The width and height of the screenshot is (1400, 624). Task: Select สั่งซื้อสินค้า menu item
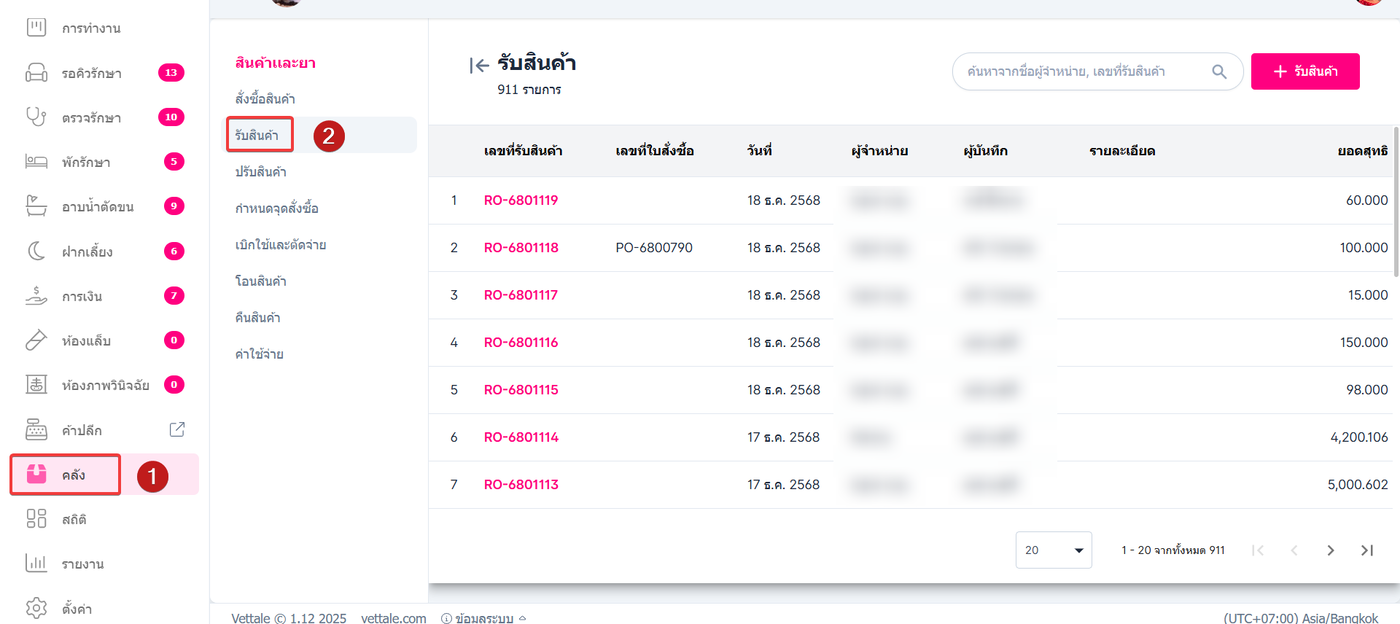click(x=265, y=99)
